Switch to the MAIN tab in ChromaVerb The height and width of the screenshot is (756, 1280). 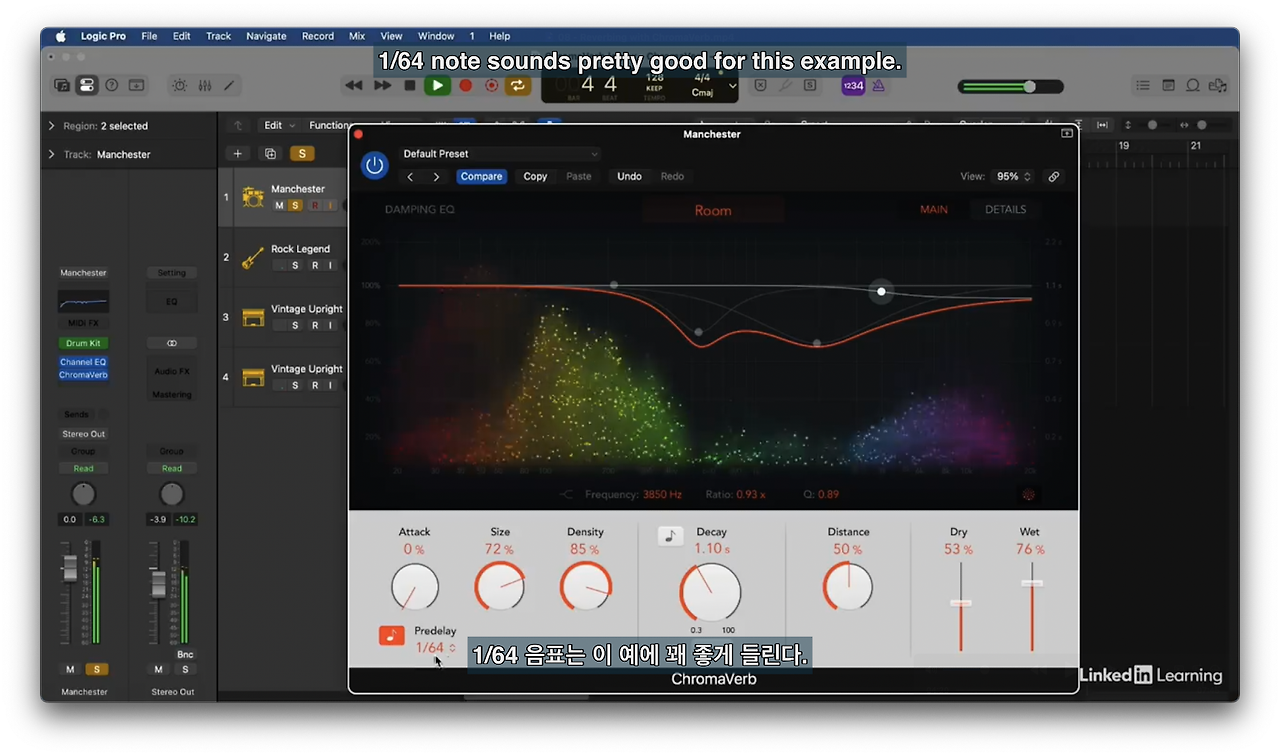point(934,210)
